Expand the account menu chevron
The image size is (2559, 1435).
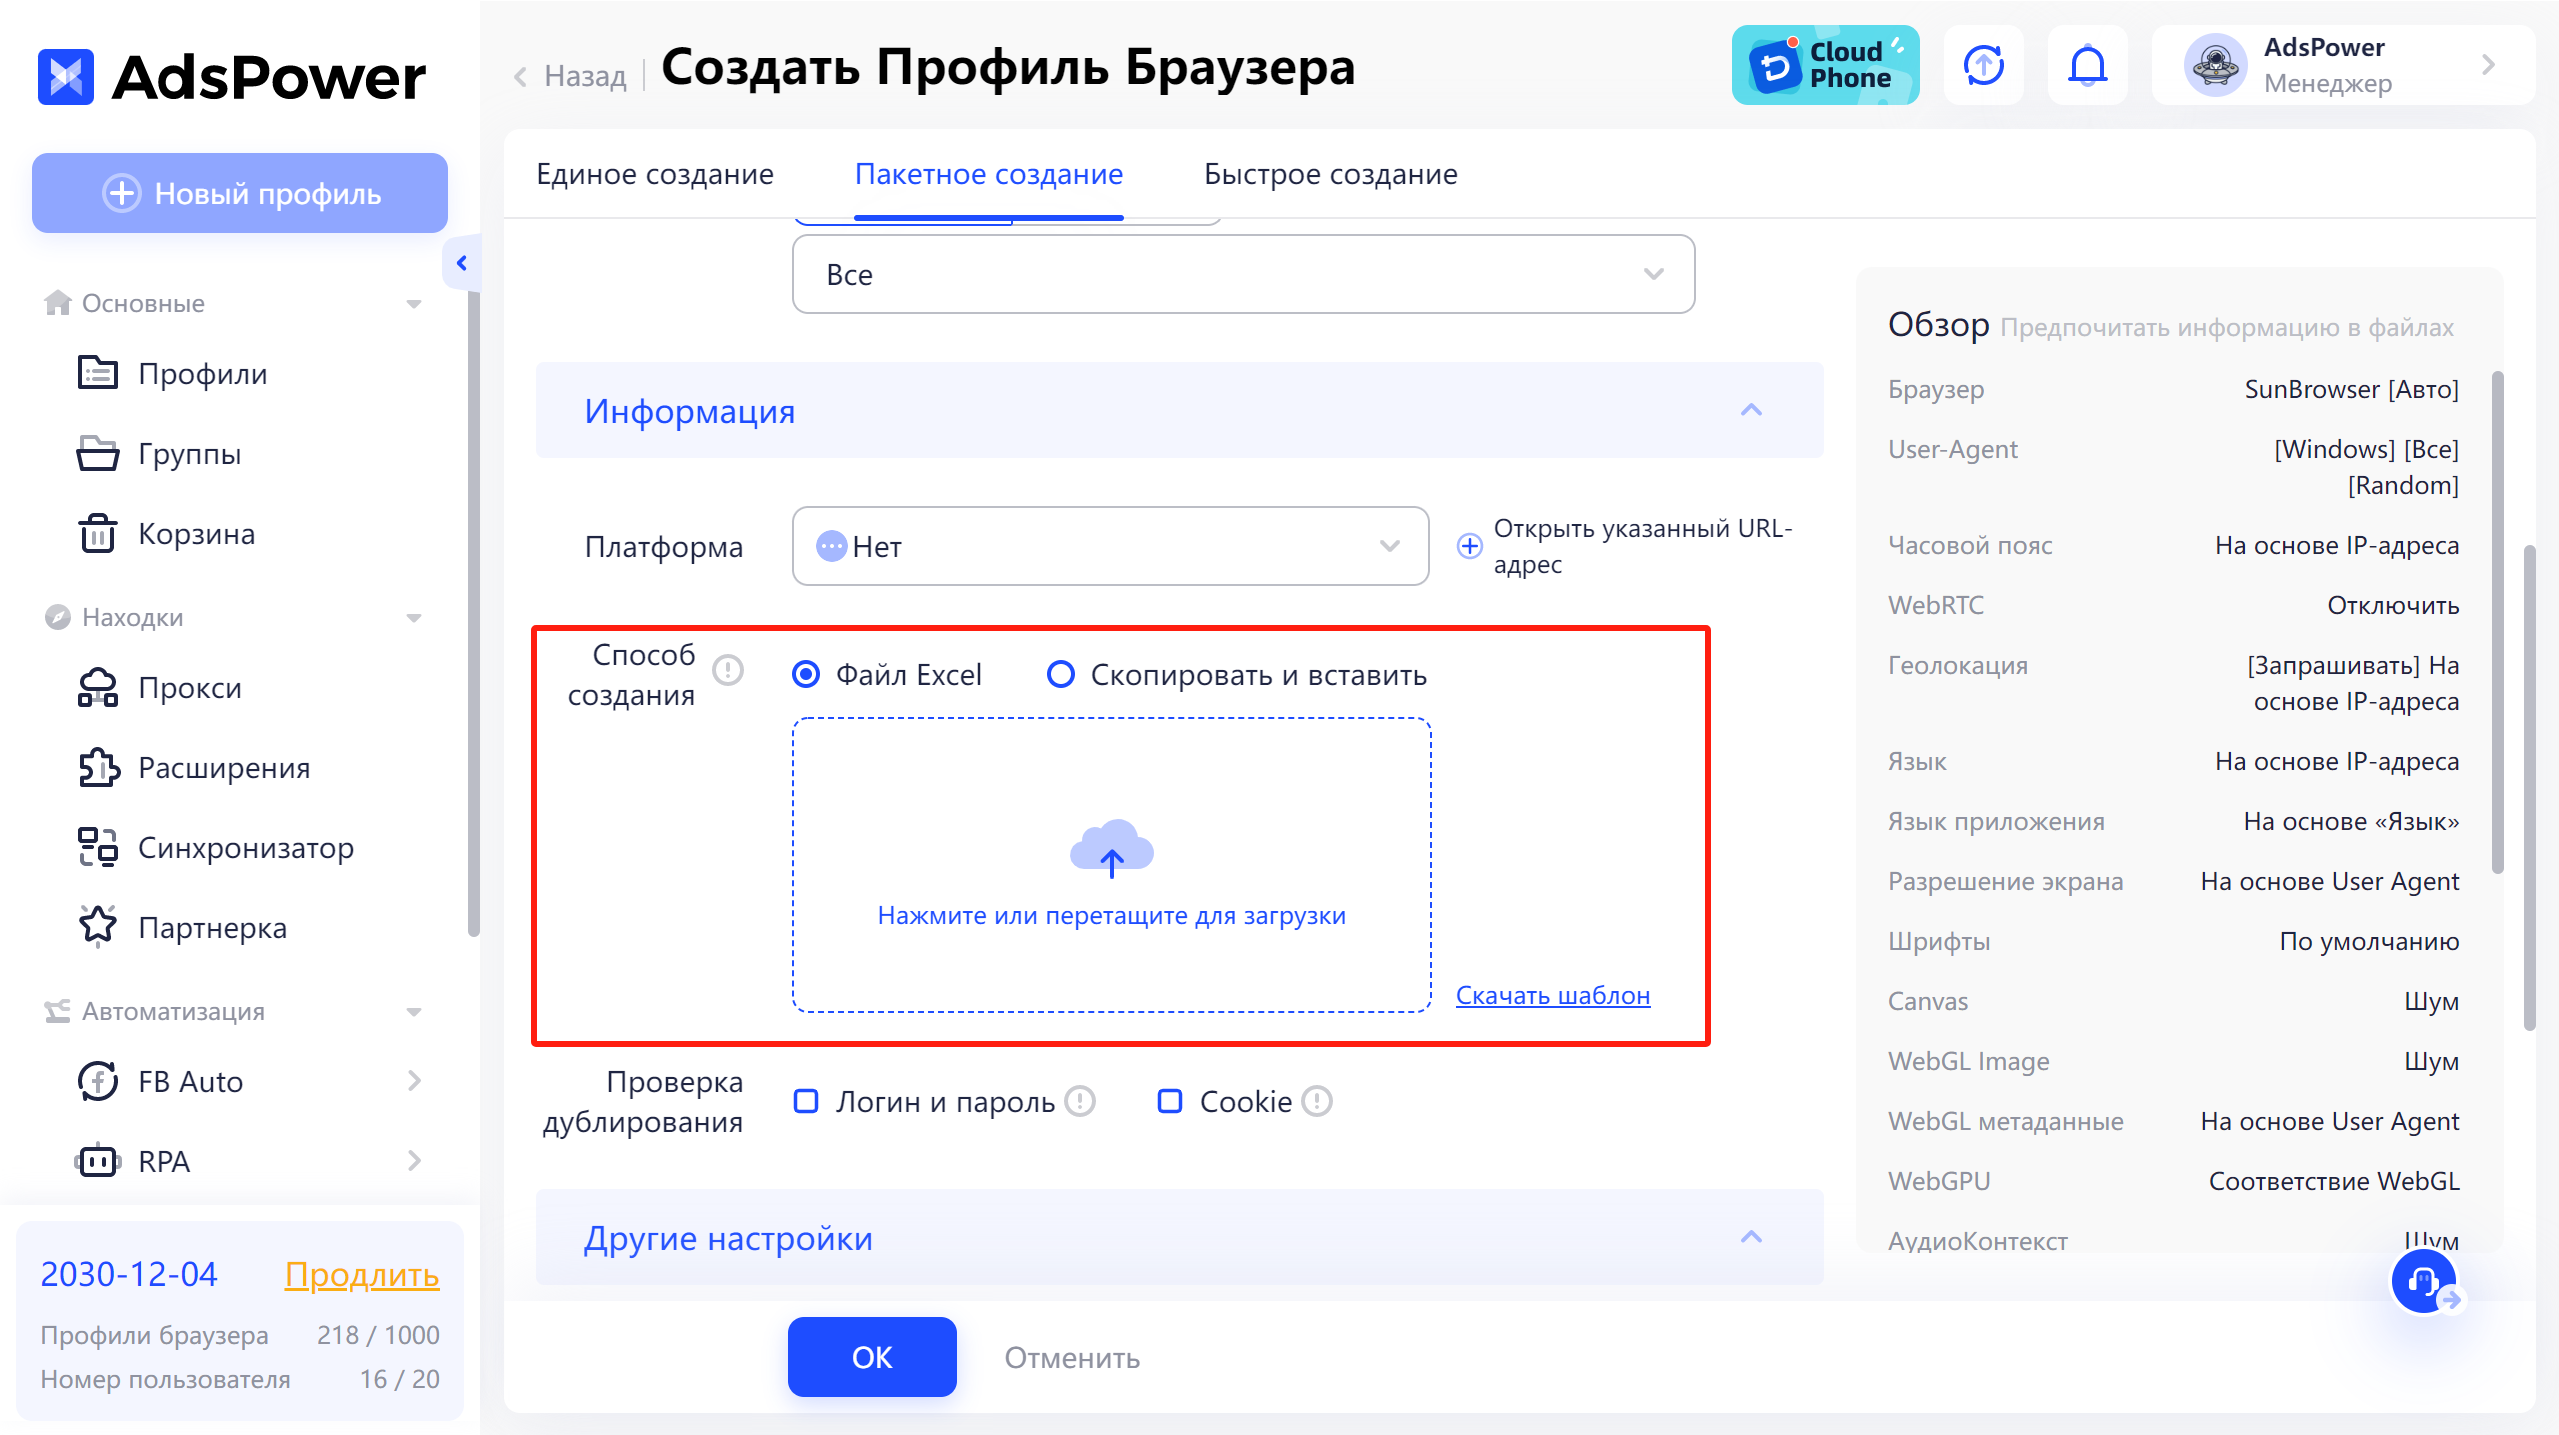[2489, 65]
